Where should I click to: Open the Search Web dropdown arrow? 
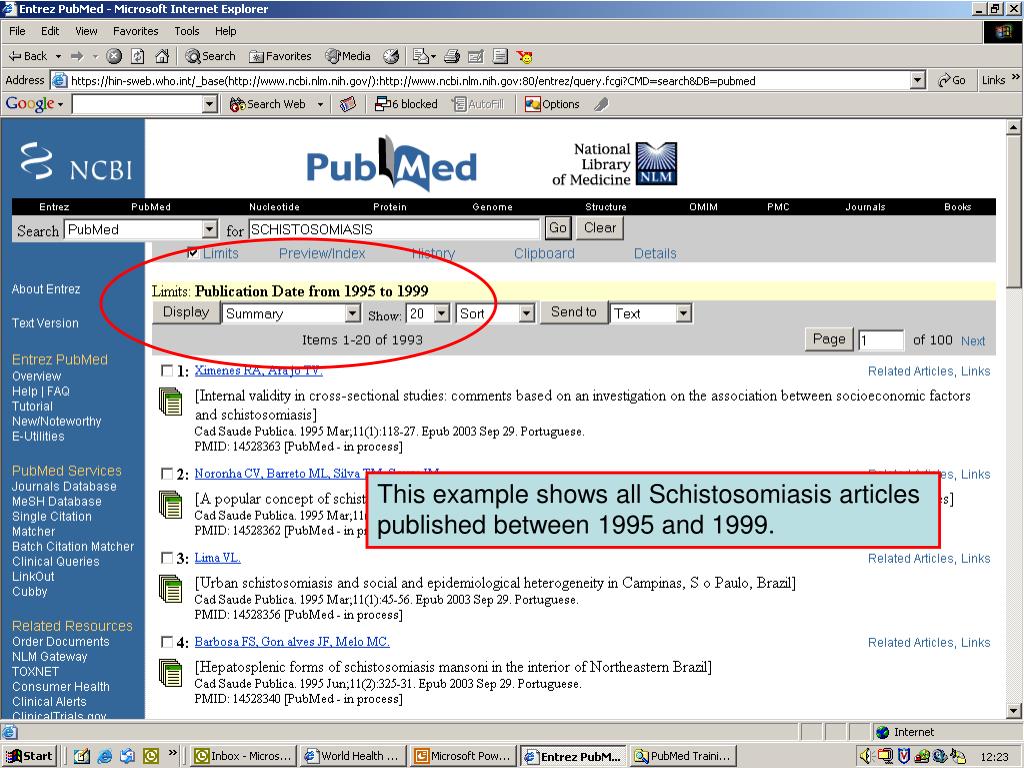(320, 104)
